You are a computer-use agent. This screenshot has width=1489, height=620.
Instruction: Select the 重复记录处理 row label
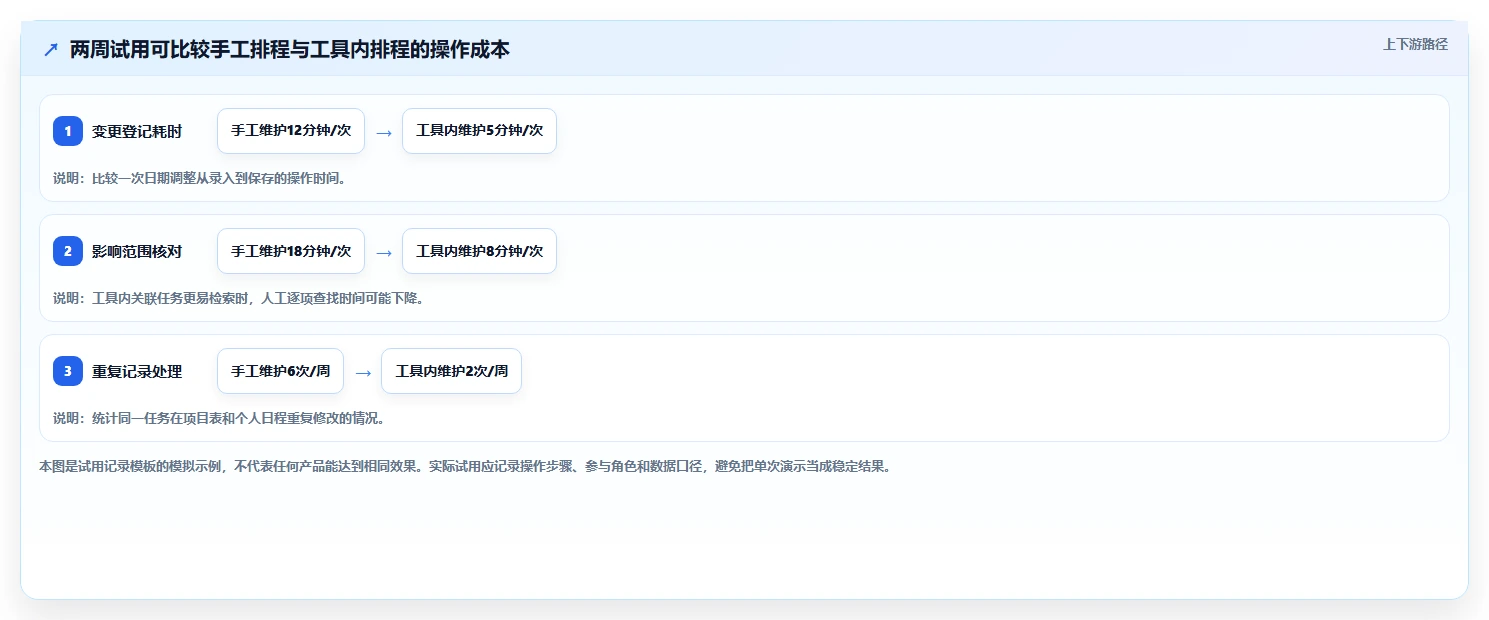(x=137, y=371)
